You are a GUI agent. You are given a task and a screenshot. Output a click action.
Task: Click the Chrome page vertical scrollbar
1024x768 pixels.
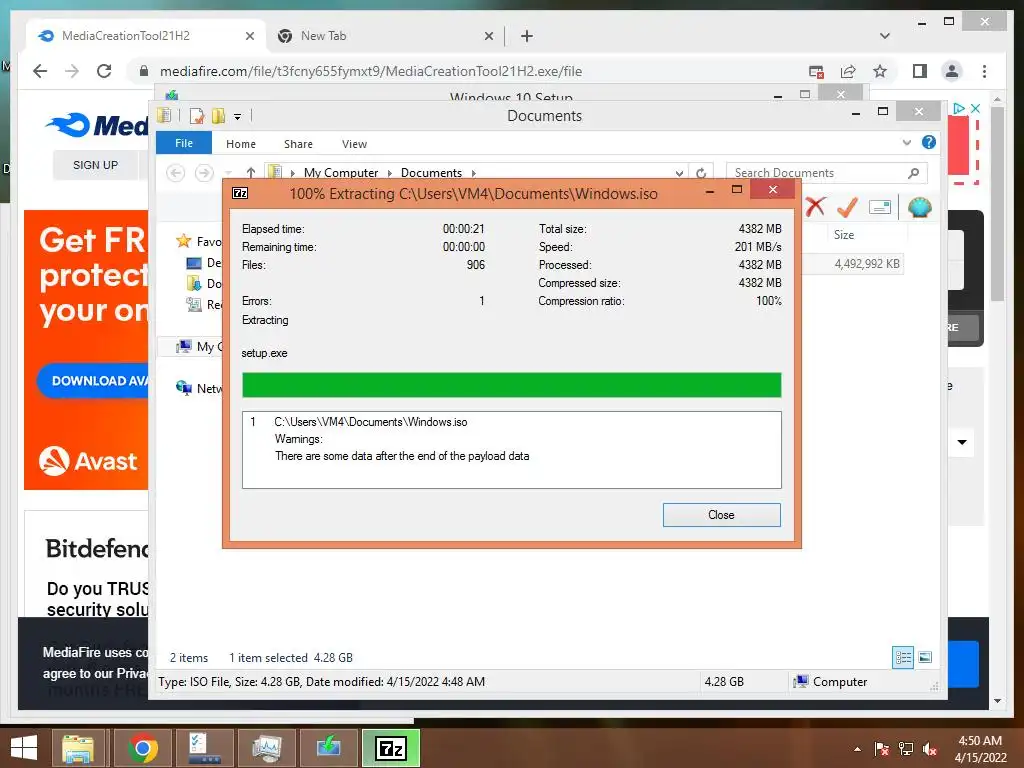click(997, 202)
